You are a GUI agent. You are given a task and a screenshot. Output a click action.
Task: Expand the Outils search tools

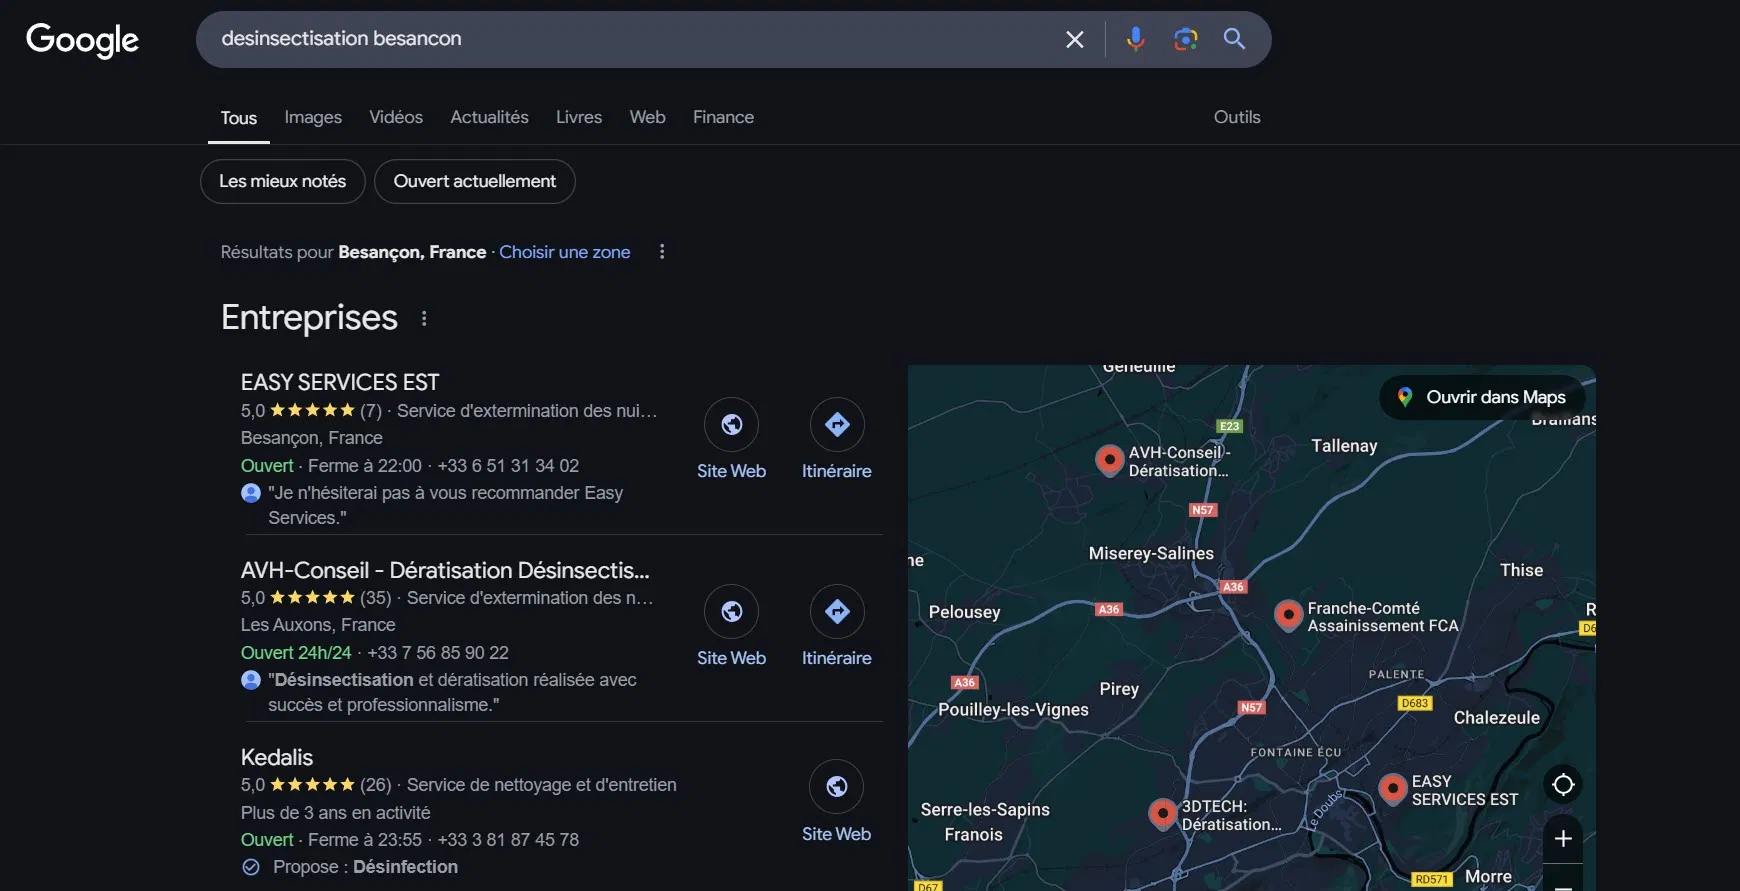(x=1236, y=117)
